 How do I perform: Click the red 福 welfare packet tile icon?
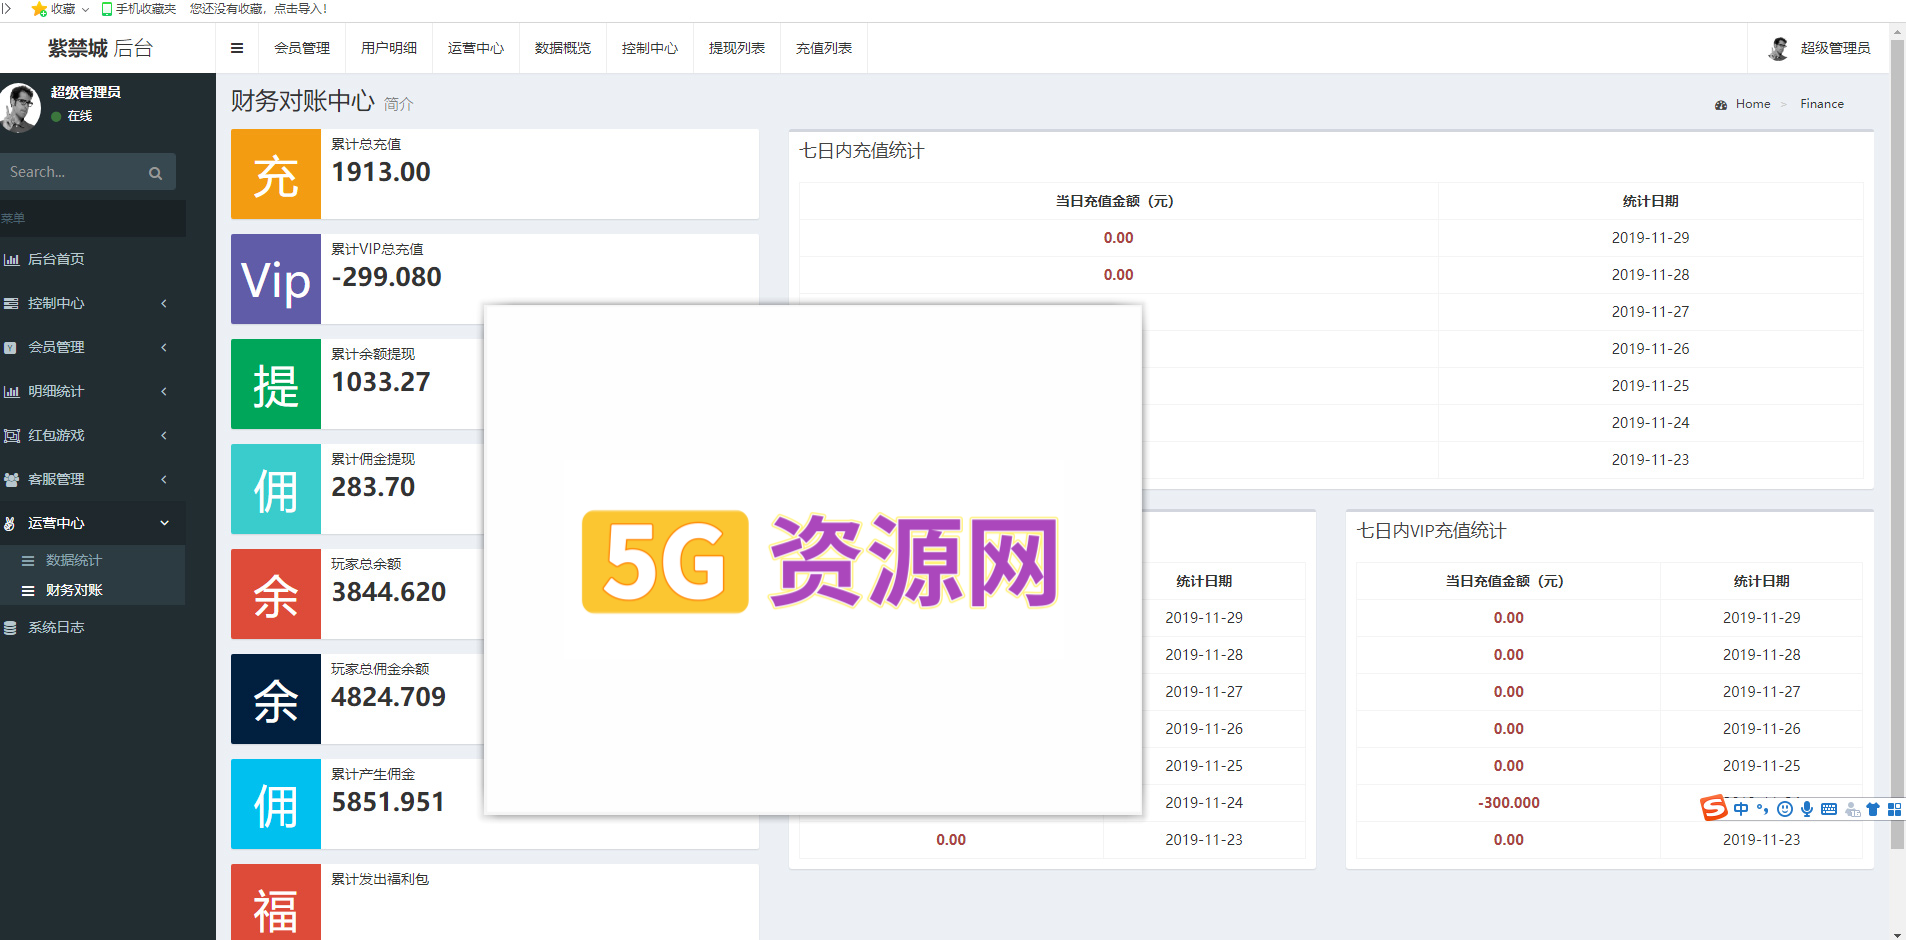pyautogui.click(x=276, y=902)
